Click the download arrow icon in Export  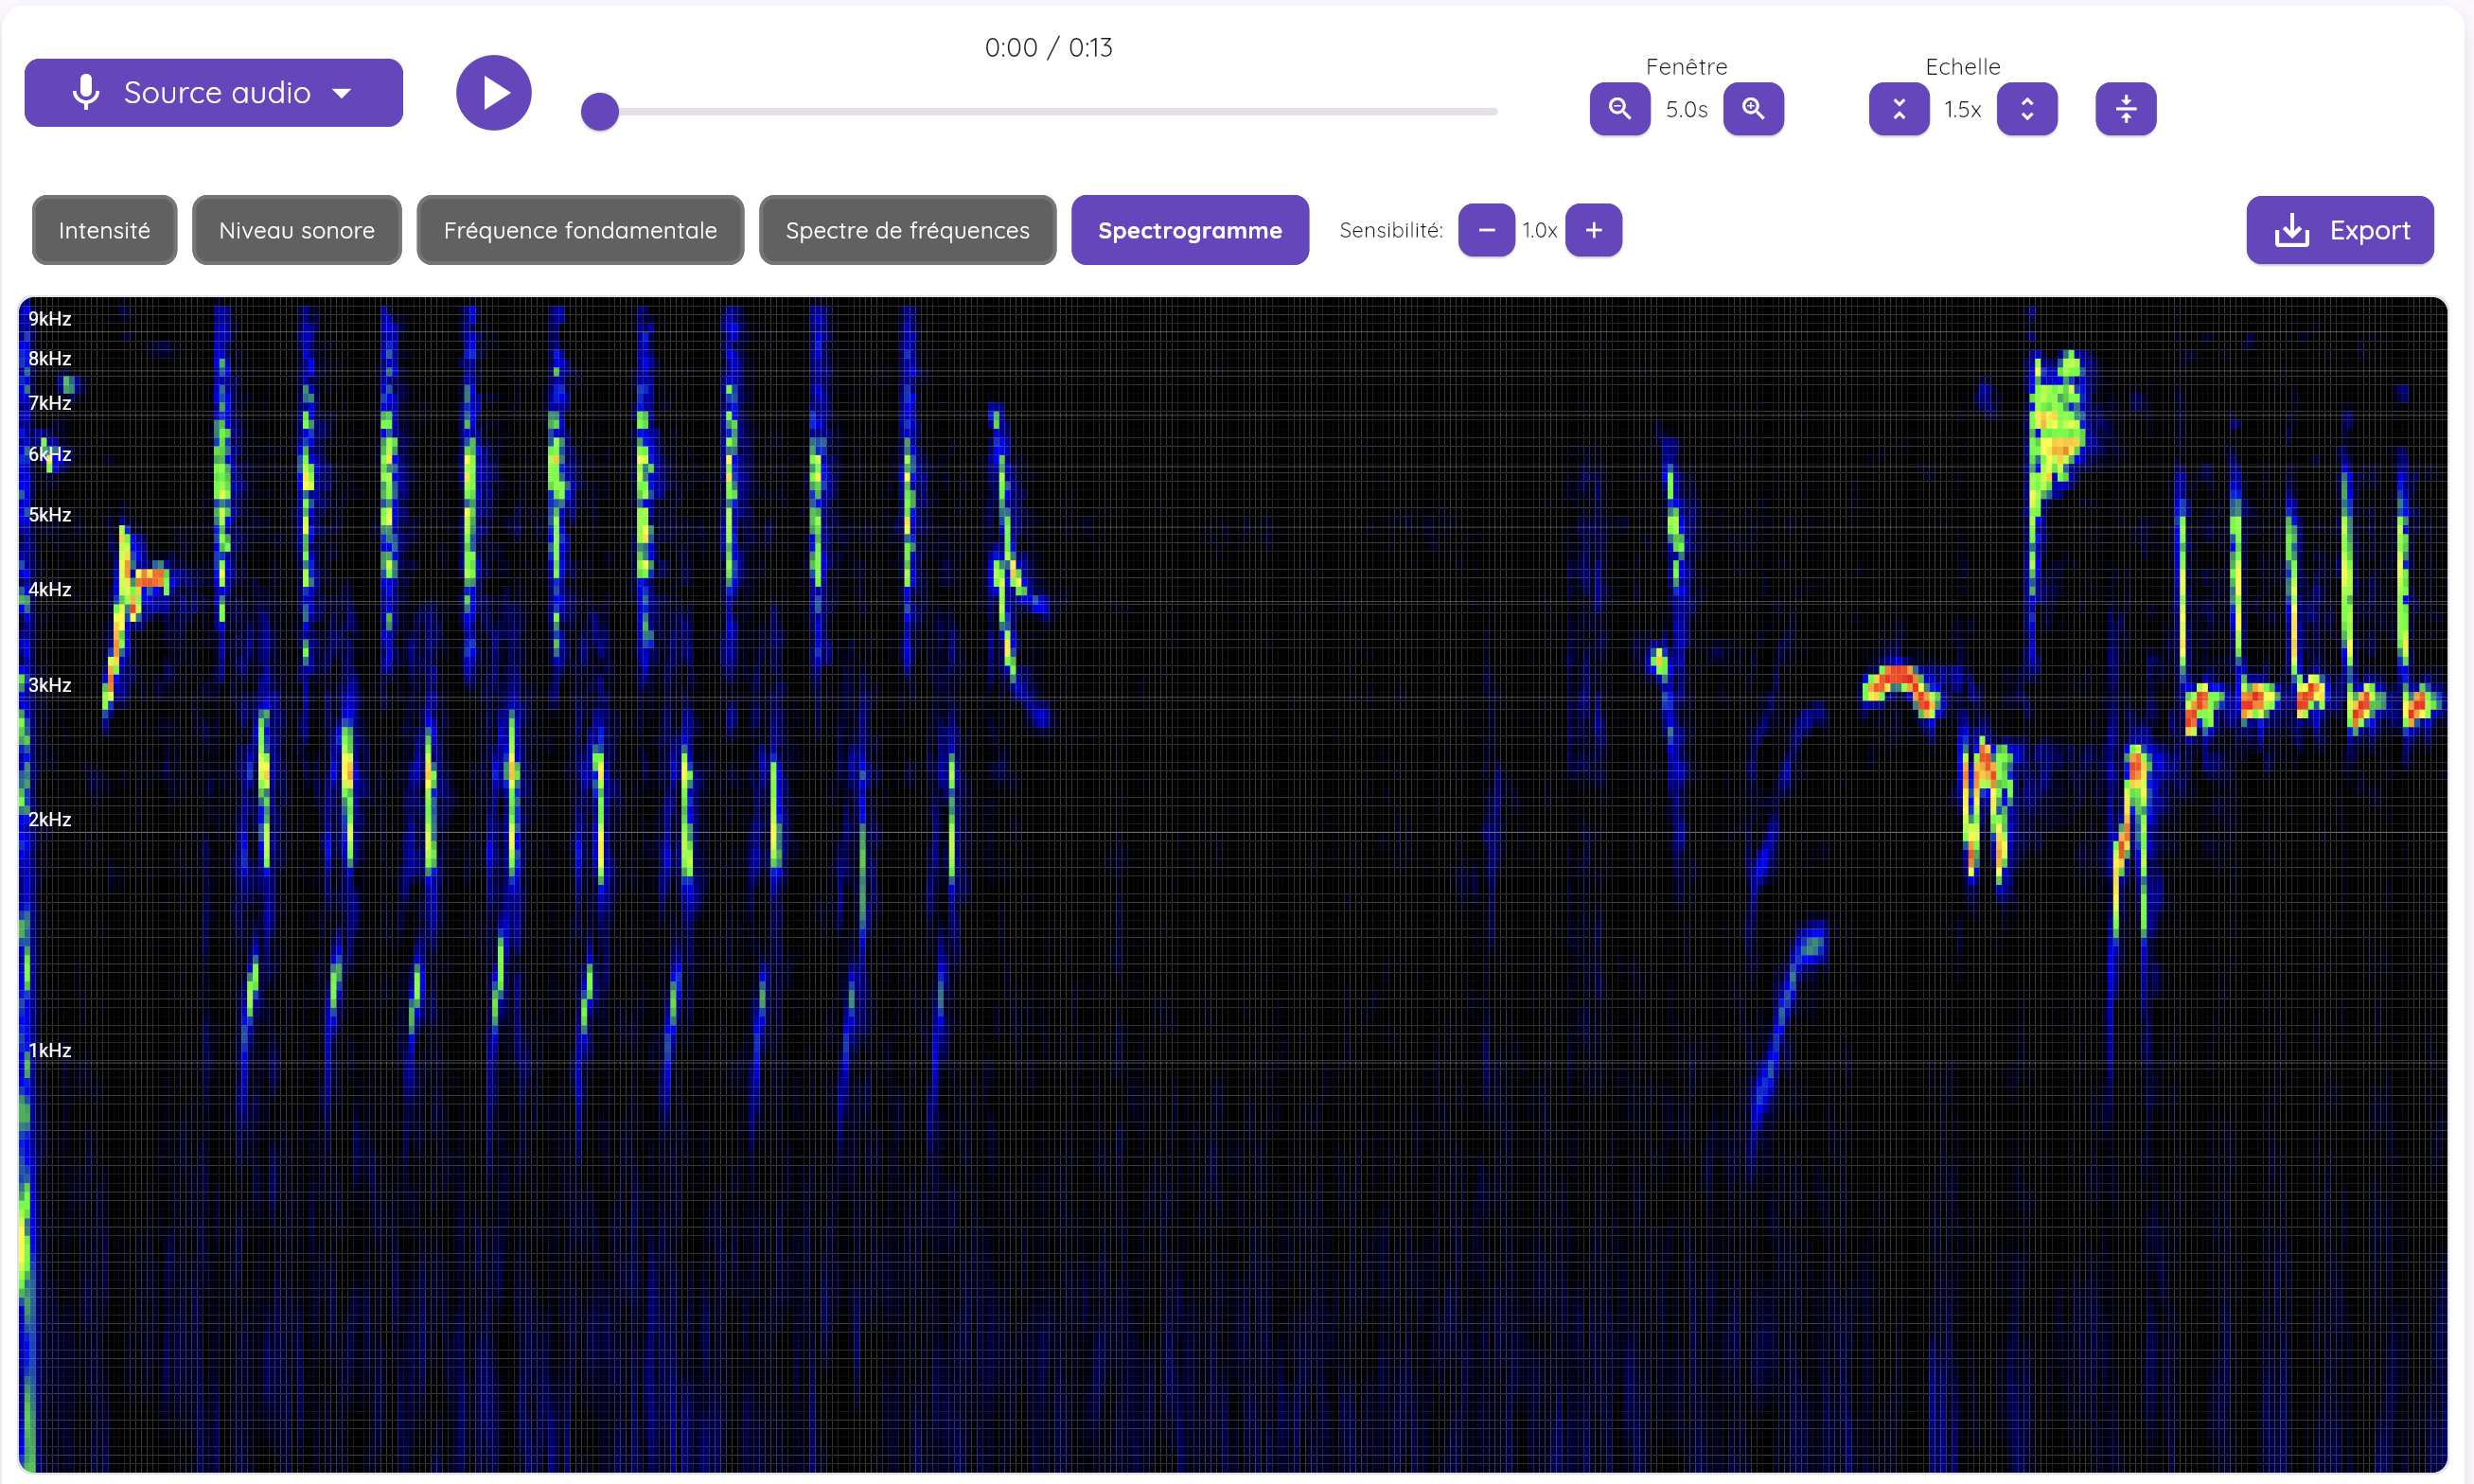[2292, 231]
